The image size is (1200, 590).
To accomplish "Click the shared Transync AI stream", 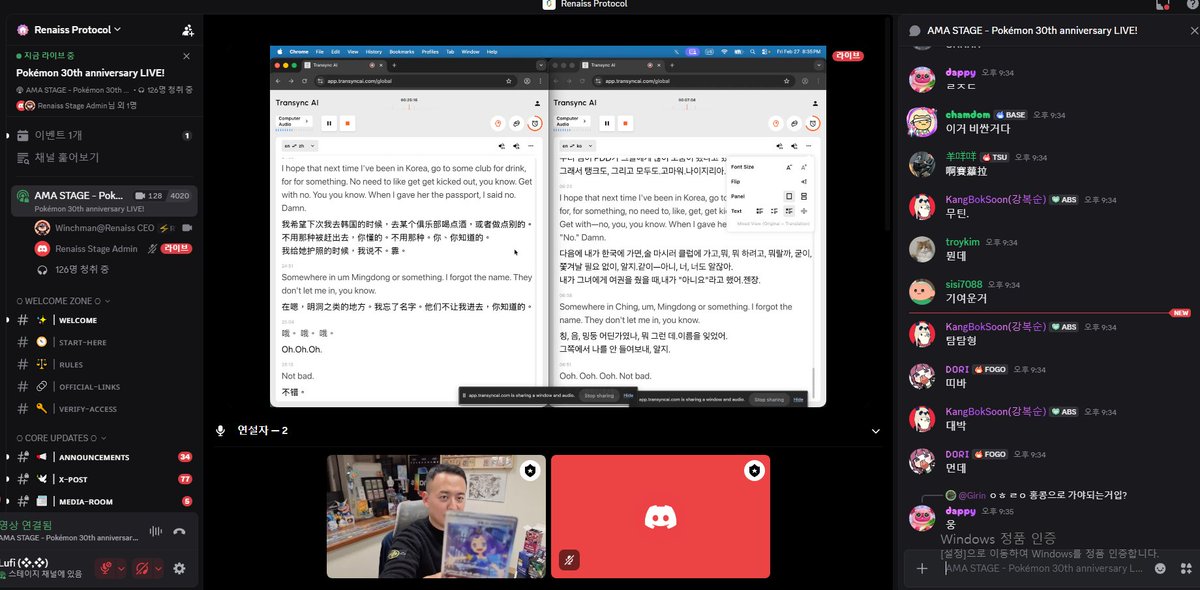I will pos(548,226).
